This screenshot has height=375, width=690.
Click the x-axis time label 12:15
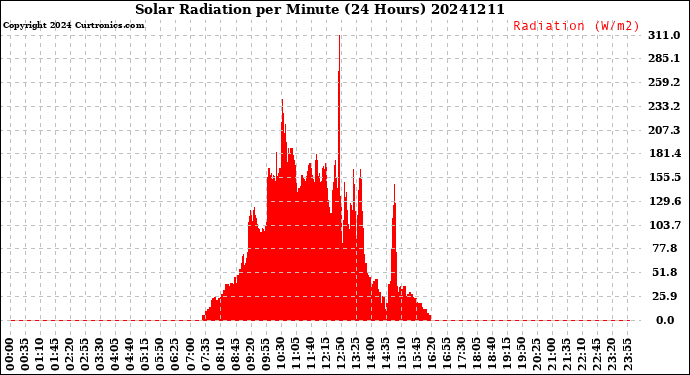(x=325, y=355)
